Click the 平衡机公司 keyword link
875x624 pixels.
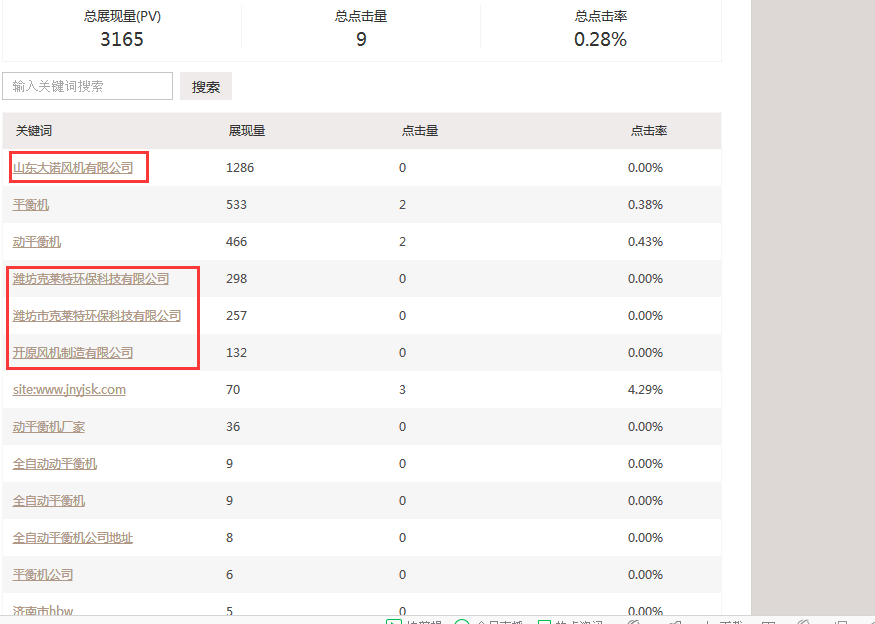43,575
